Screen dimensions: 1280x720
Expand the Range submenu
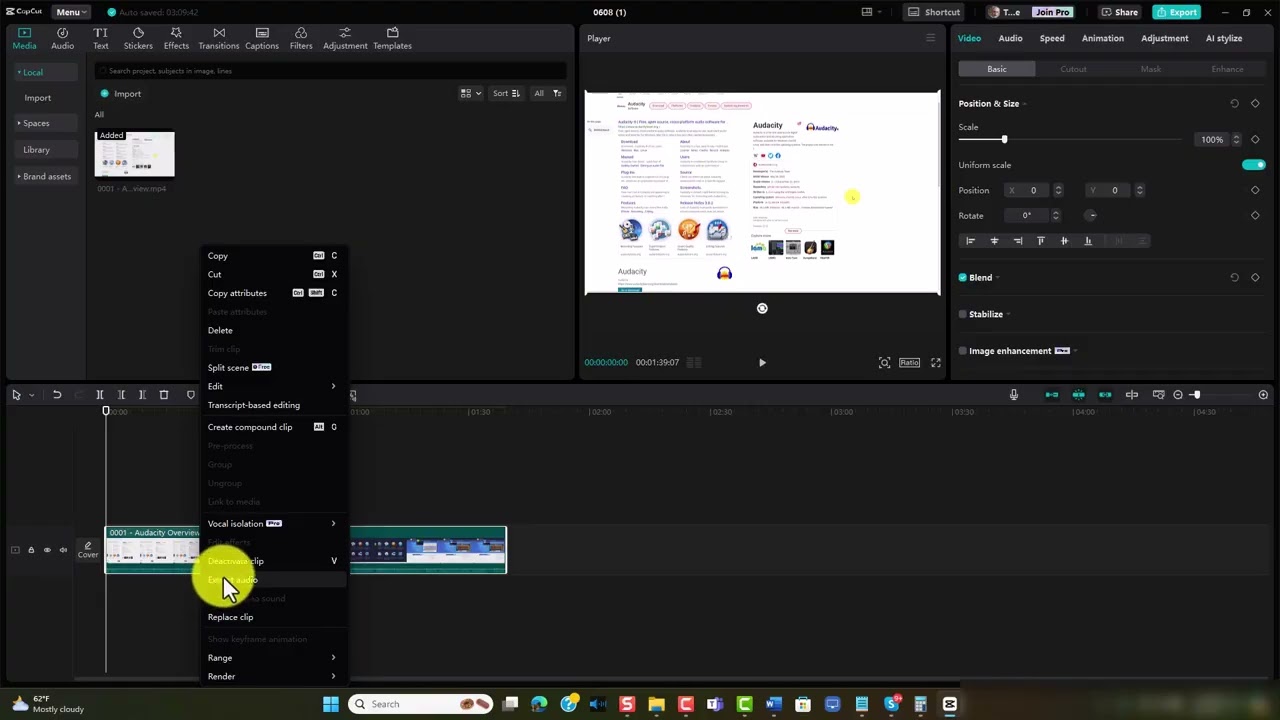273,658
